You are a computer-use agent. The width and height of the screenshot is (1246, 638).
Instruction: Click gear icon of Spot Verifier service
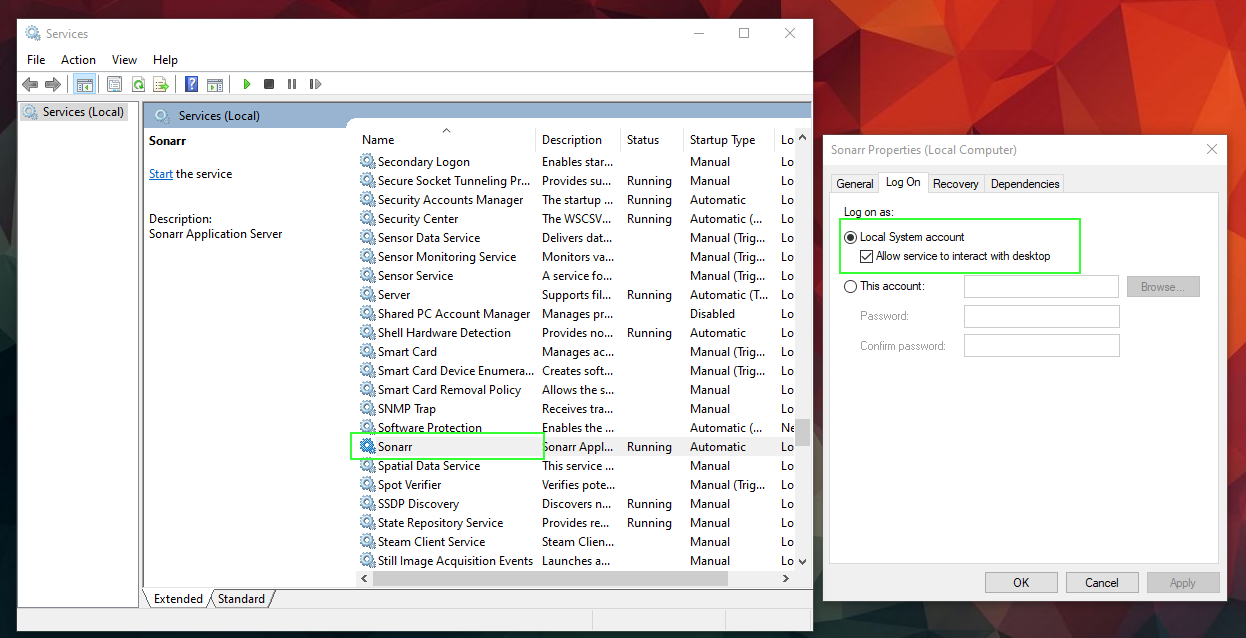(368, 484)
